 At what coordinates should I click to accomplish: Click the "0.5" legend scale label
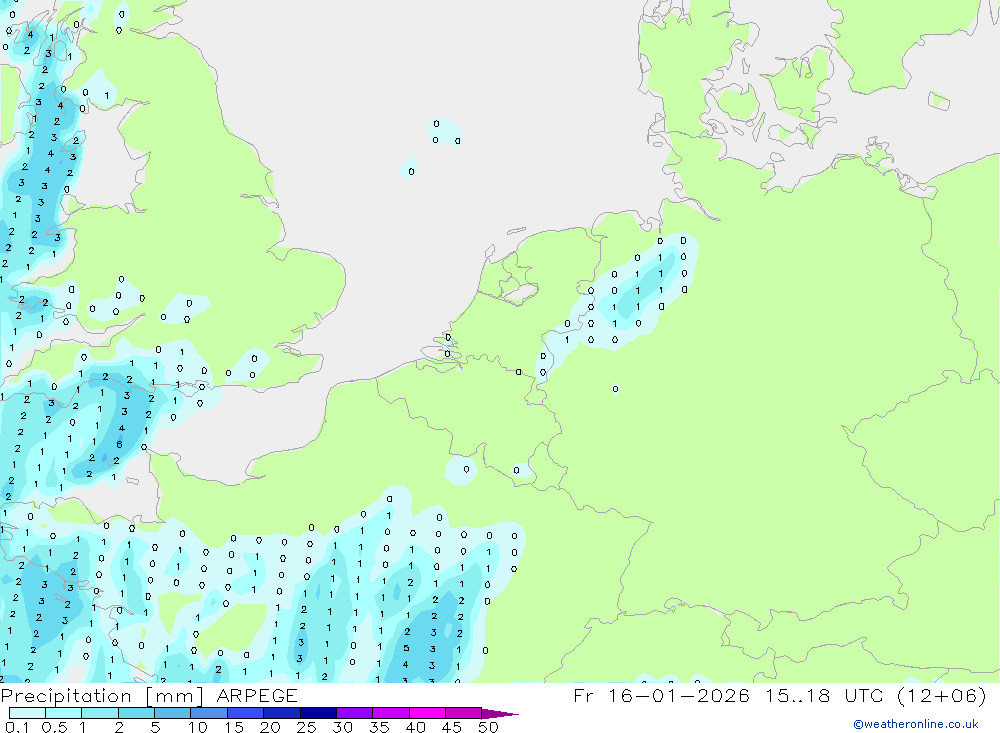click(54, 727)
